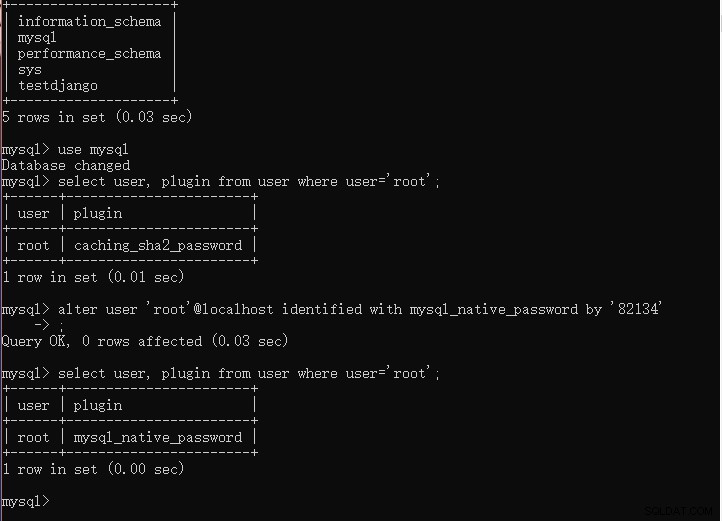Click the '5 rows in set' line

click(x=97, y=117)
